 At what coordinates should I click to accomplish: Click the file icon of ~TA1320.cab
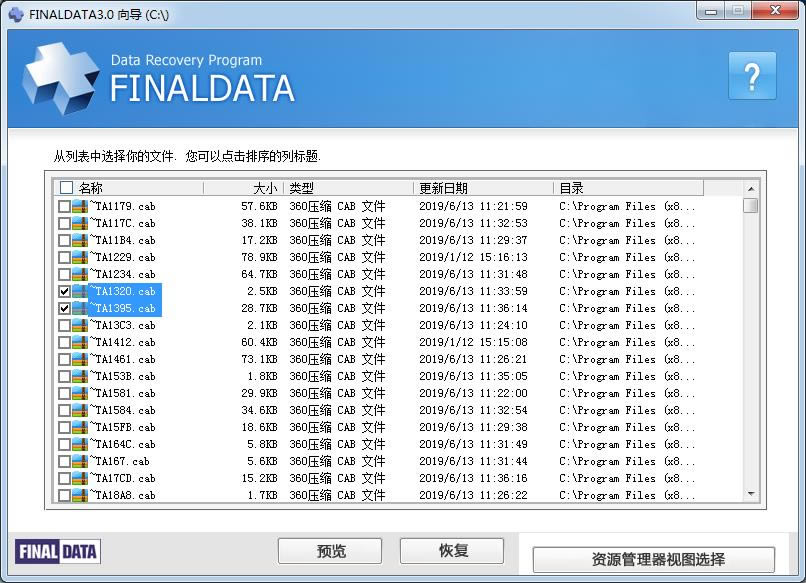(x=80, y=292)
